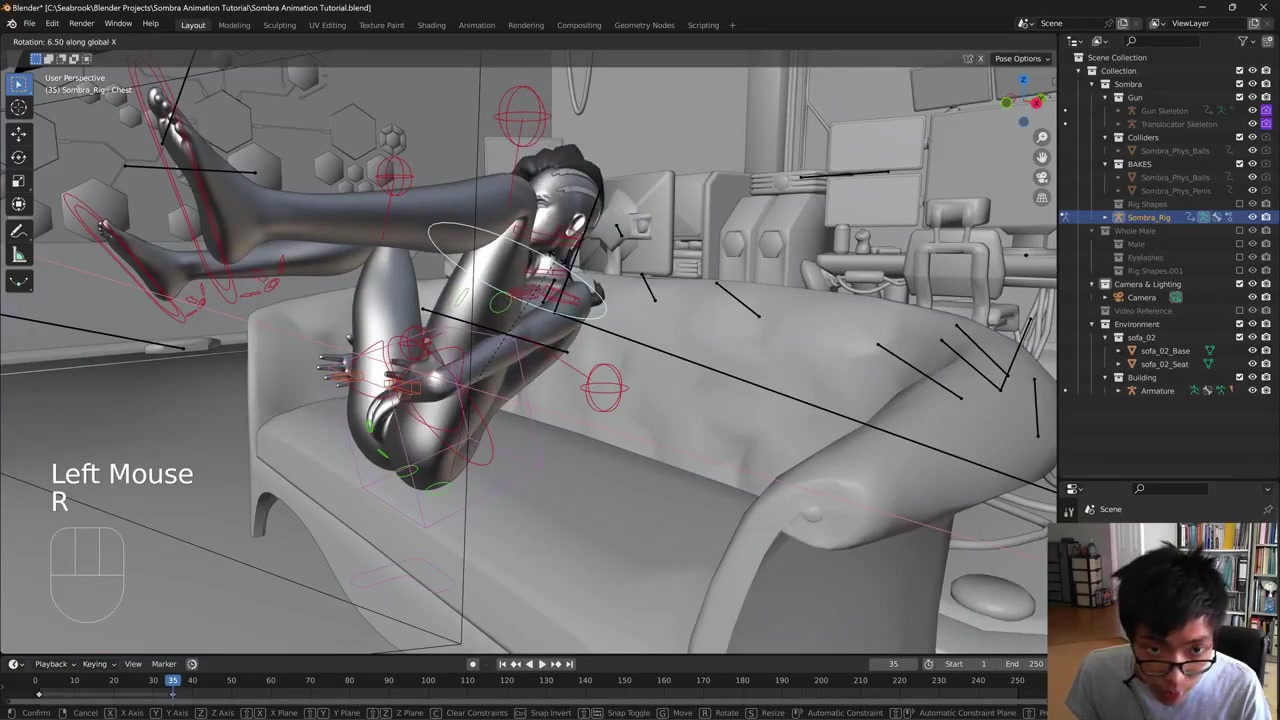Activate the Move tool
Viewport: 1280px width, 720px height.
pyautogui.click(x=18, y=133)
